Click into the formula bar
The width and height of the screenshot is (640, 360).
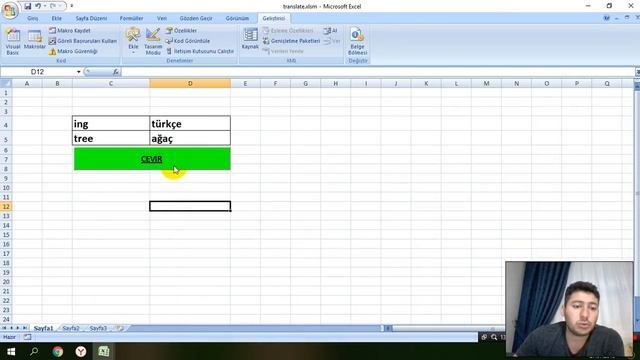pos(378,72)
